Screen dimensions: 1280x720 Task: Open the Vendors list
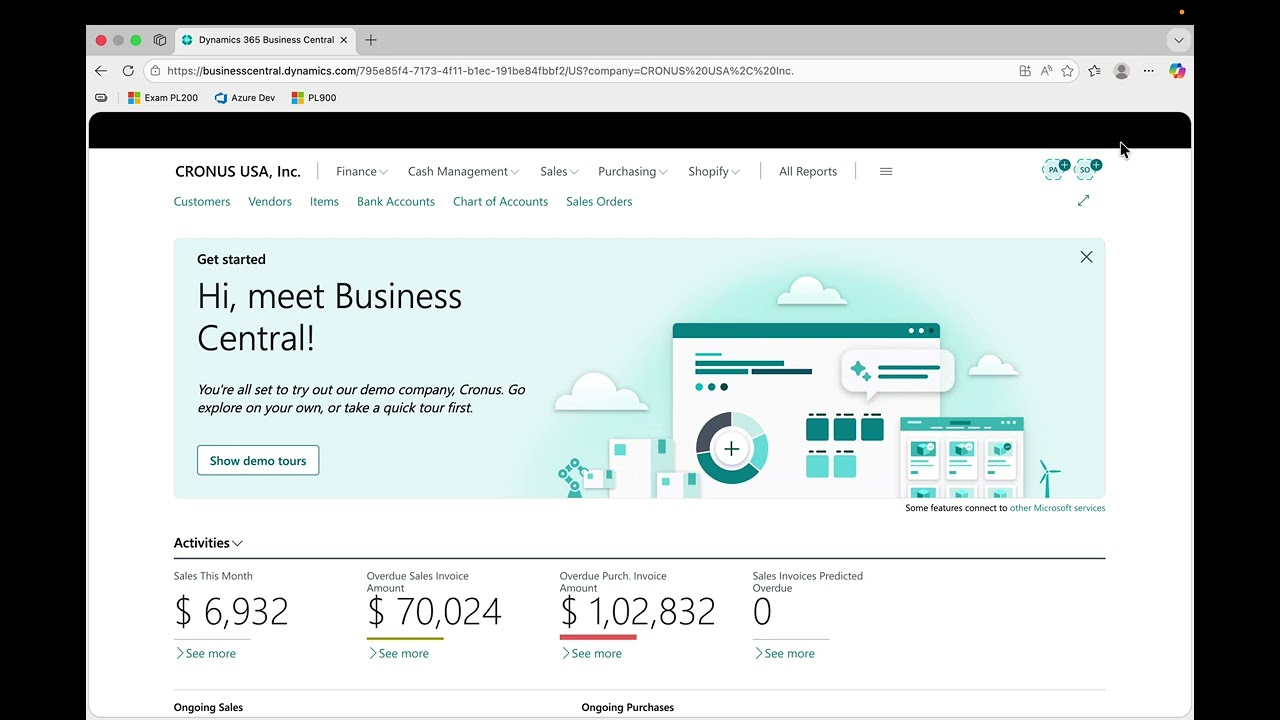click(270, 201)
